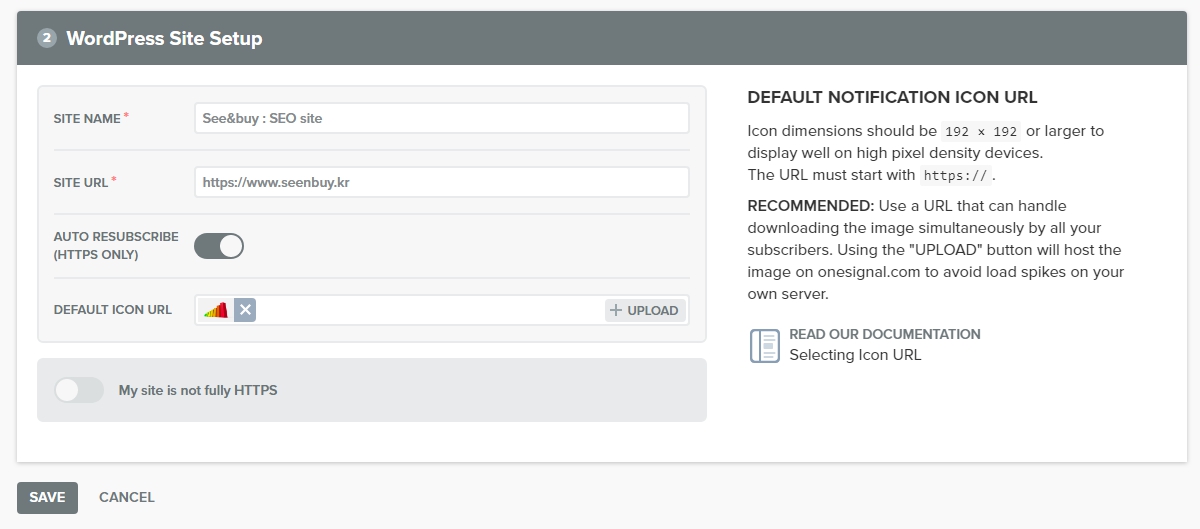Click the documentation book icon
This screenshot has height=529, width=1200.
tap(764, 345)
